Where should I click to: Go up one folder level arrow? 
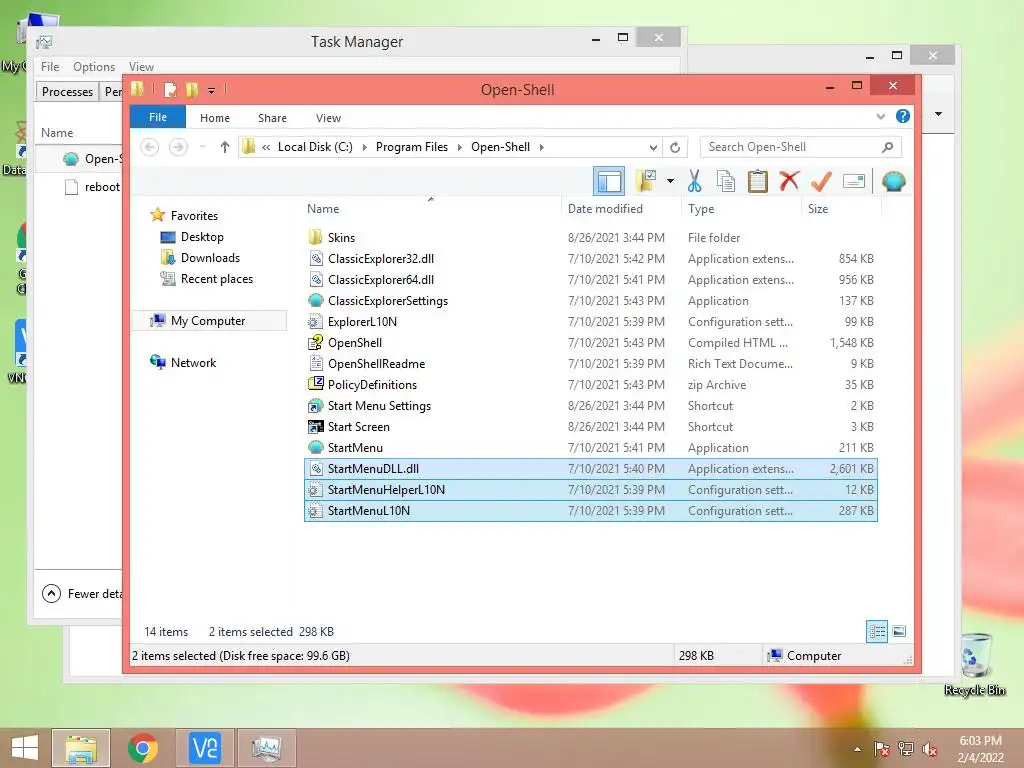pyautogui.click(x=224, y=148)
